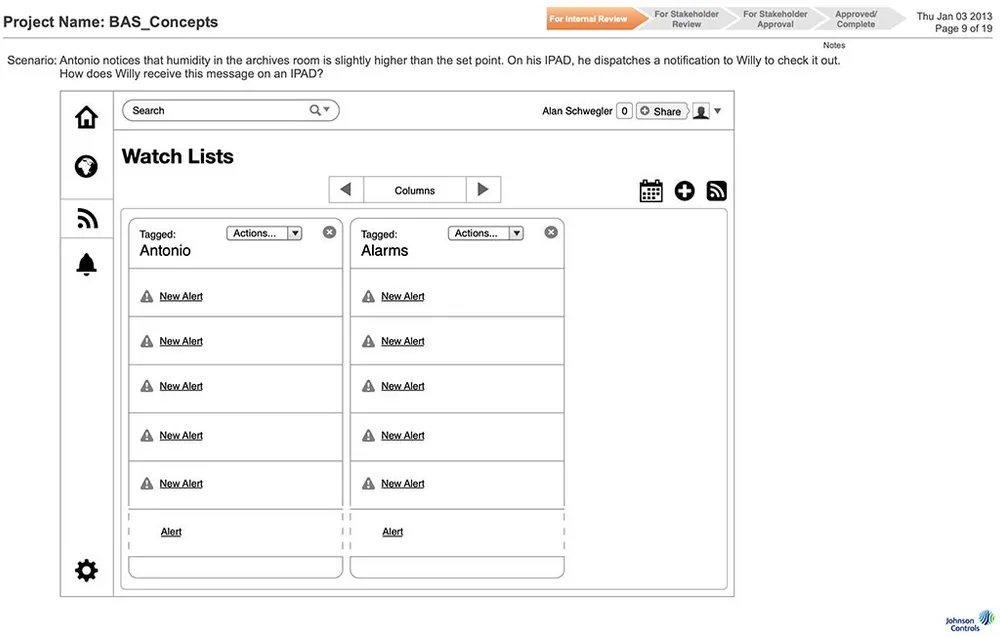Expand the search options arrow
This screenshot has width=1000, height=637.
click(x=327, y=110)
